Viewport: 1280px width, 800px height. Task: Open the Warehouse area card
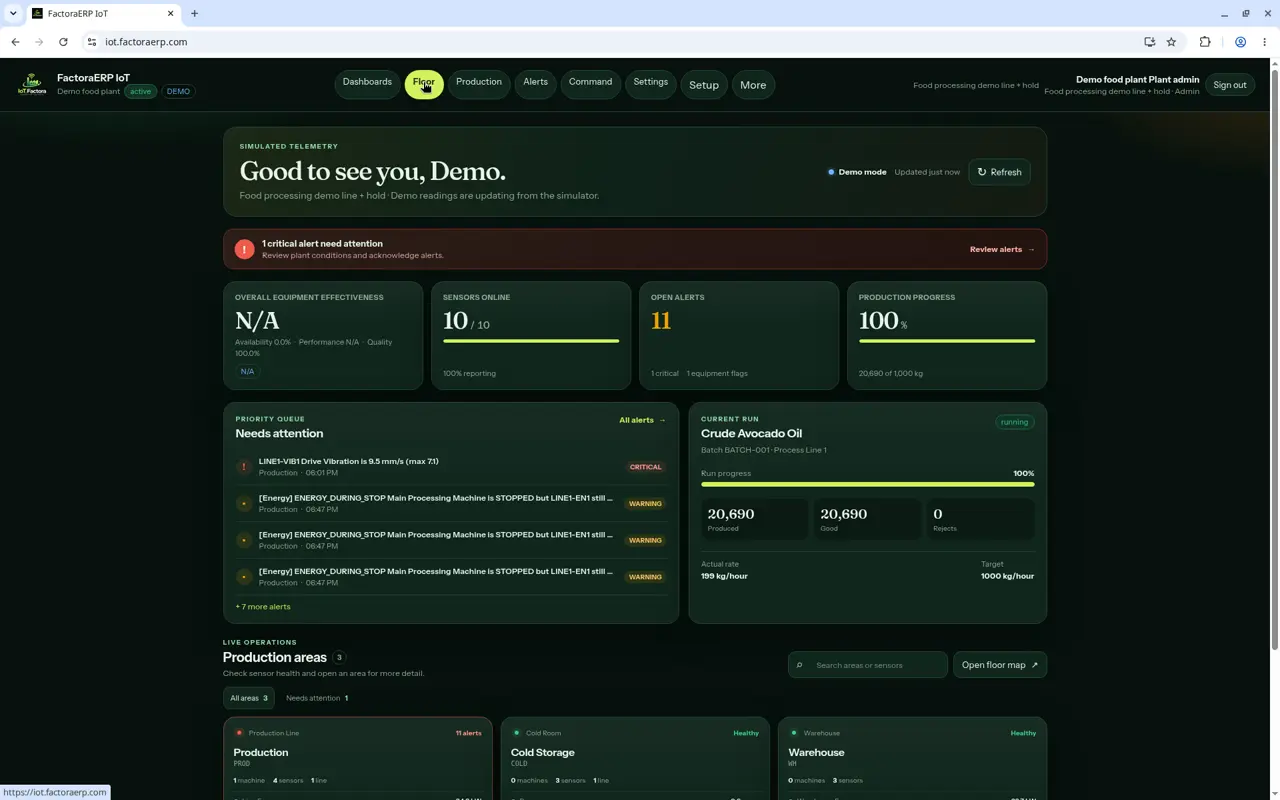coord(912,758)
